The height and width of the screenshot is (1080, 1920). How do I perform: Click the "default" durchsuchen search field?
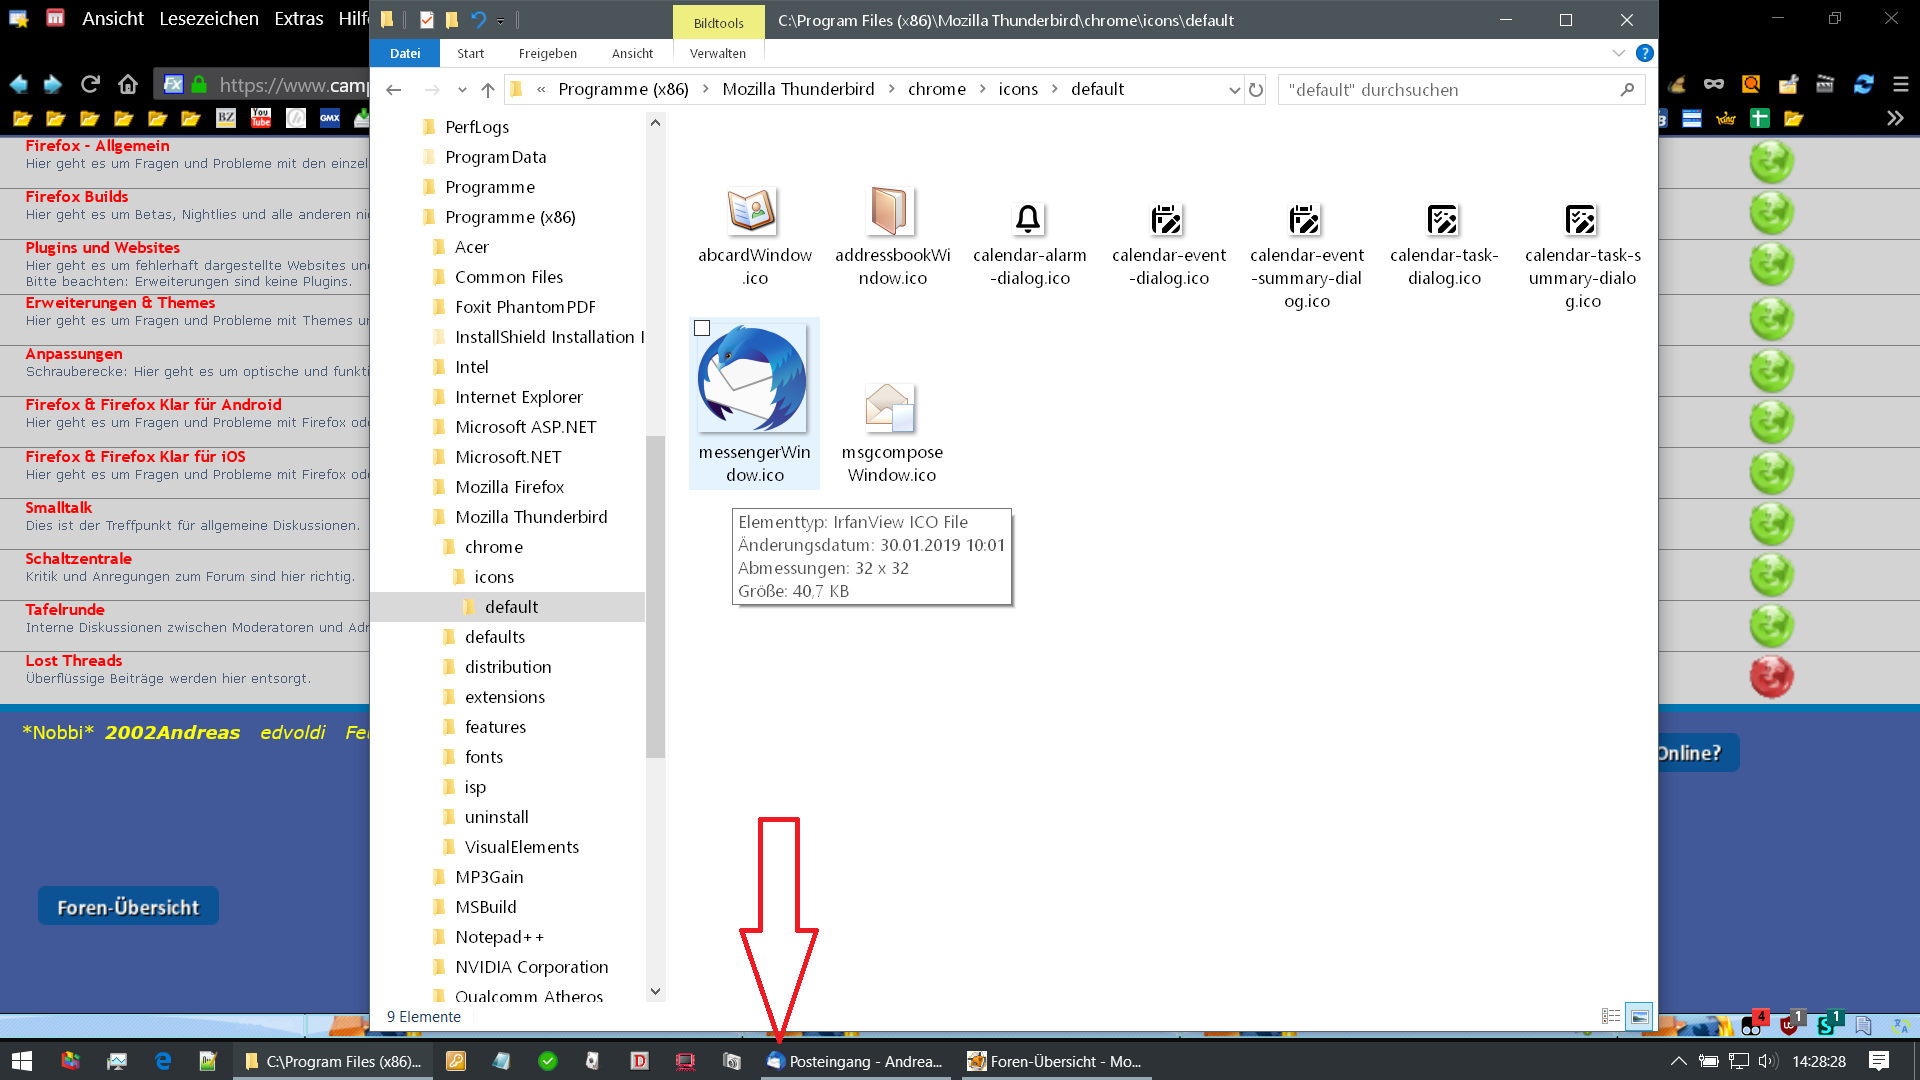[x=1450, y=90]
